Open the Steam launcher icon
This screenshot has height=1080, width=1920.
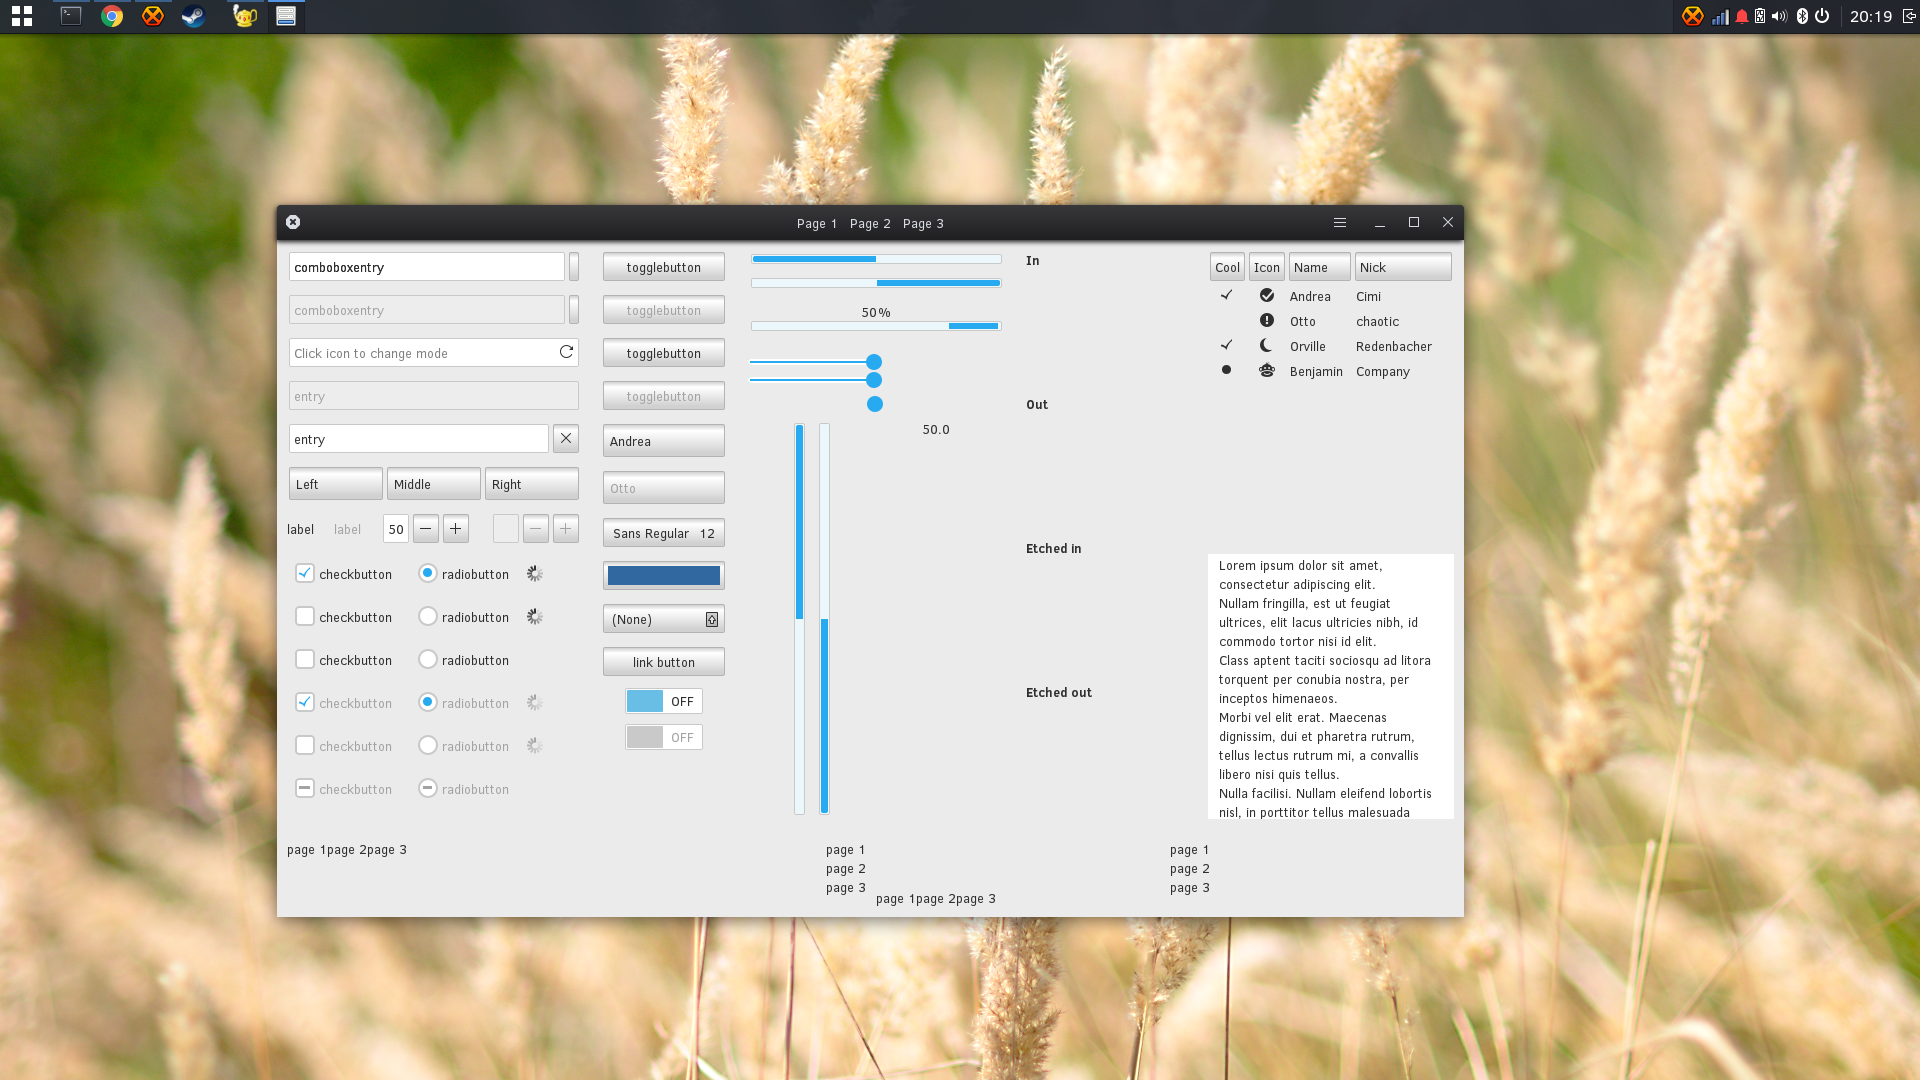pos(193,16)
